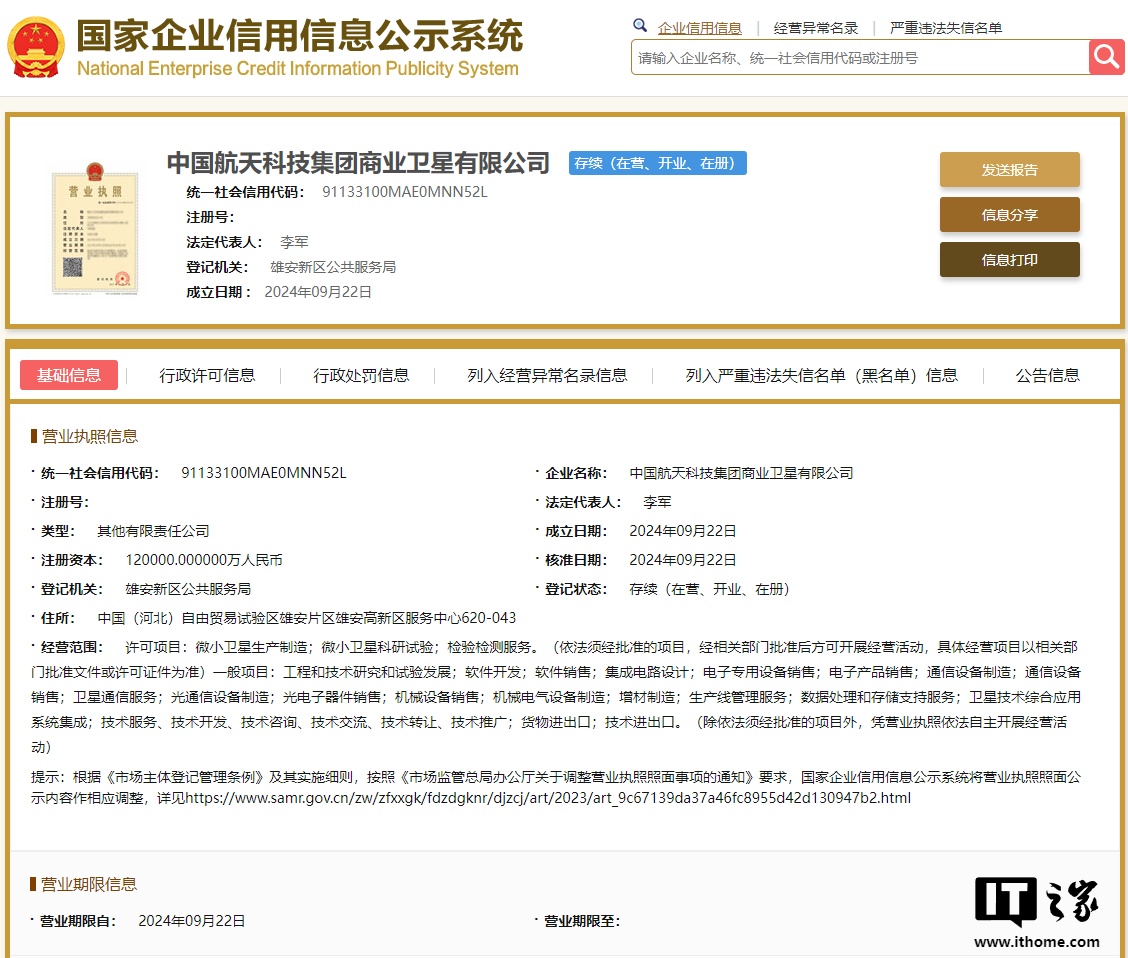Click the 信息分享 button
The width and height of the screenshot is (1128, 958).
point(1009,214)
